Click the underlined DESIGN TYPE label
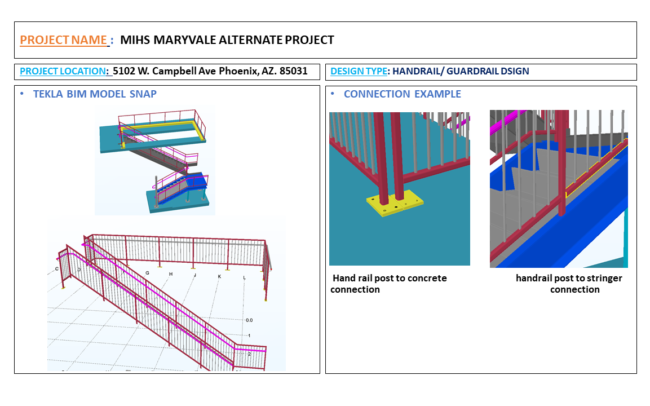The height and width of the screenshot is (406, 650). [x=359, y=72]
